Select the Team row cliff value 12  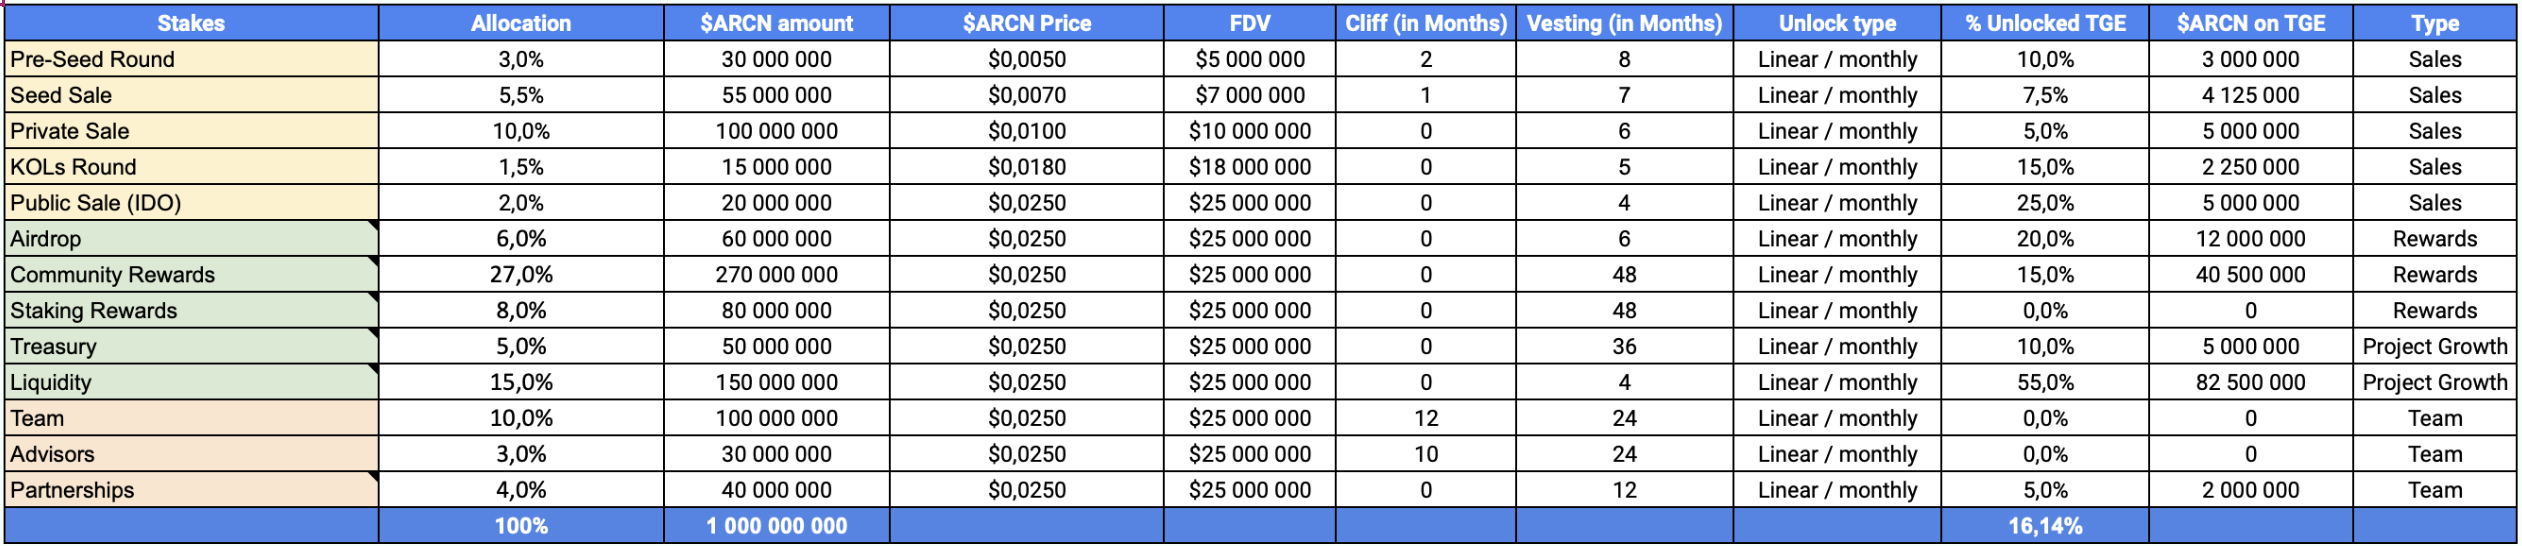click(1425, 418)
